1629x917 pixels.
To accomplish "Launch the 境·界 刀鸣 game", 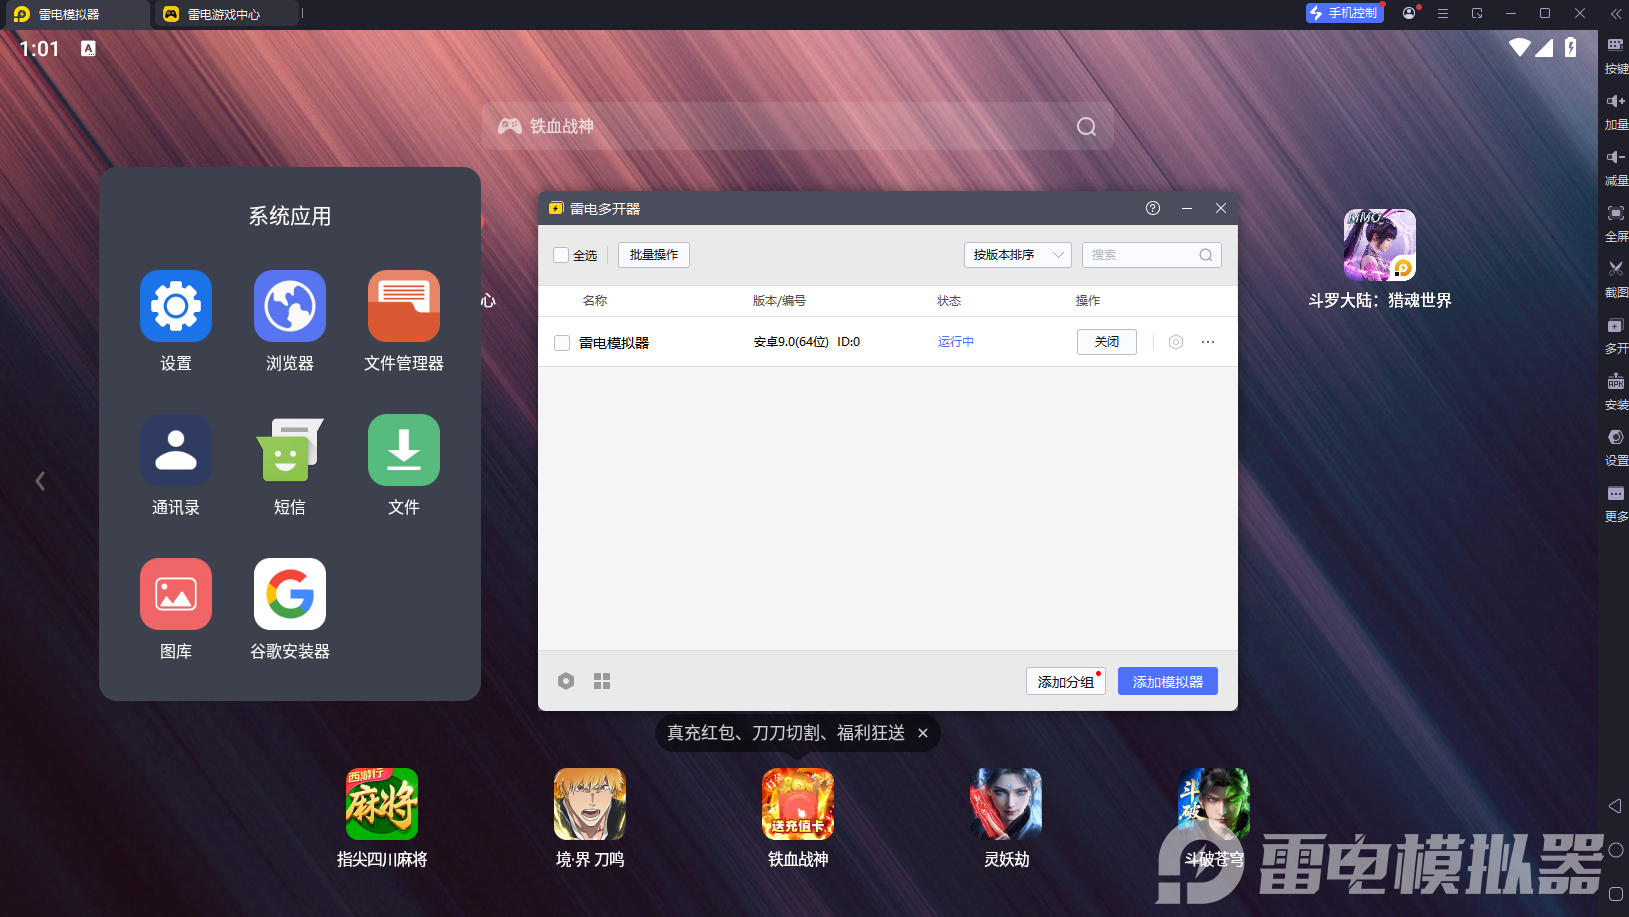I will pos(590,804).
